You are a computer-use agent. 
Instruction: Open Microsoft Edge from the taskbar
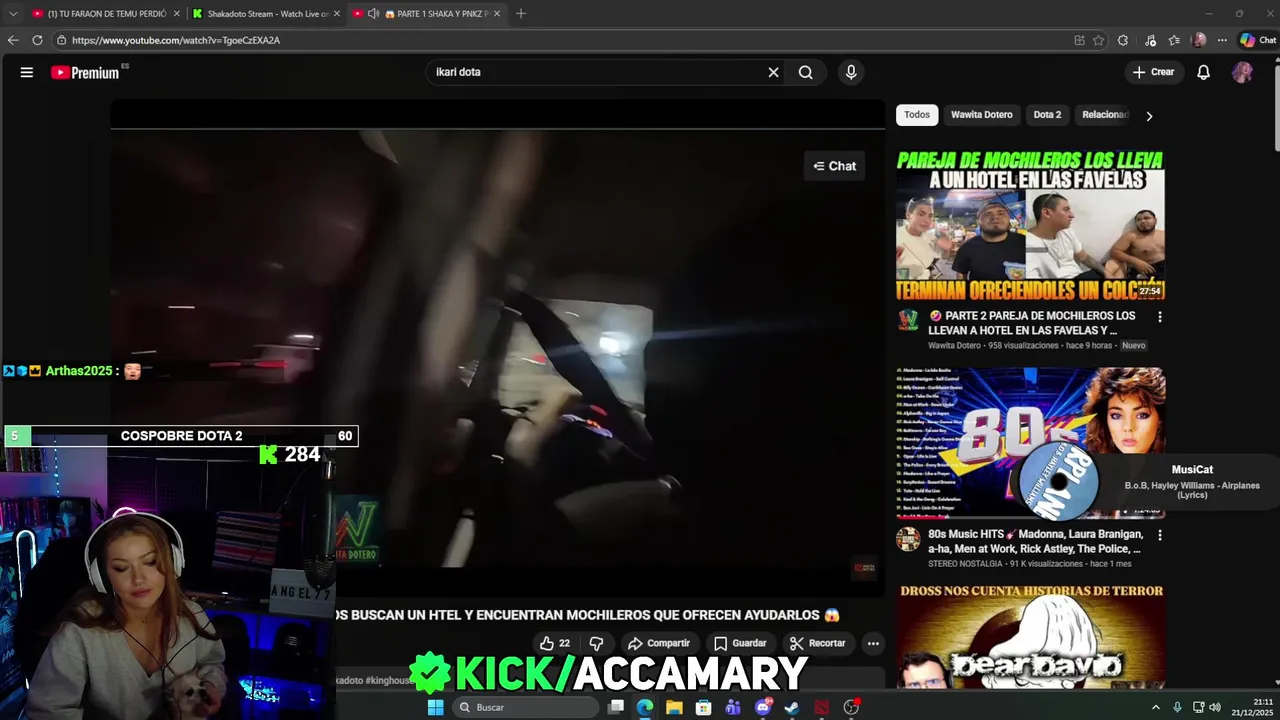645,707
